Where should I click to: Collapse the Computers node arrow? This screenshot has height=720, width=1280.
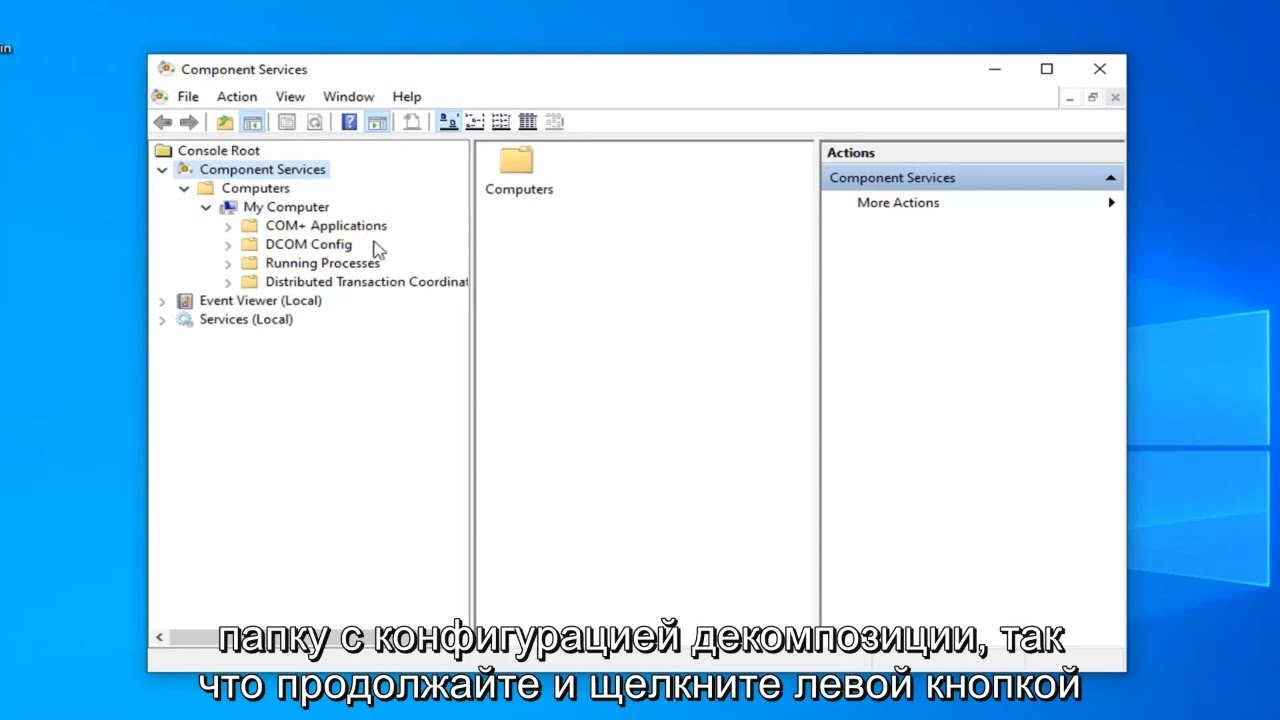[184, 188]
